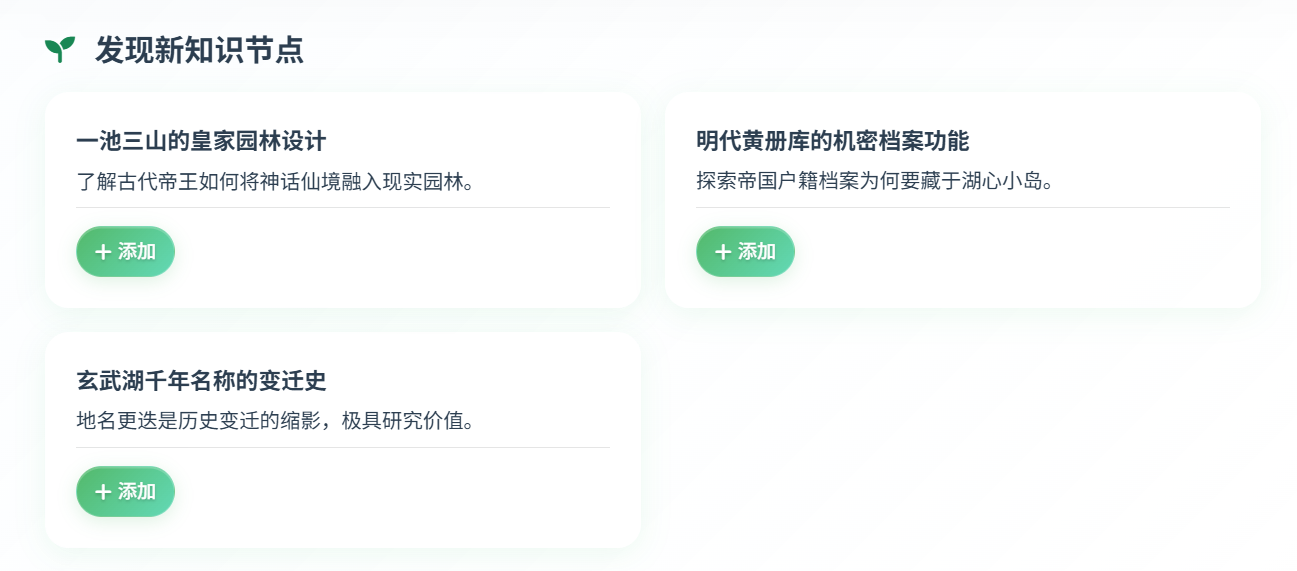Click divider line in 玄武湖 card
This screenshot has height=571, width=1297.
[342, 448]
